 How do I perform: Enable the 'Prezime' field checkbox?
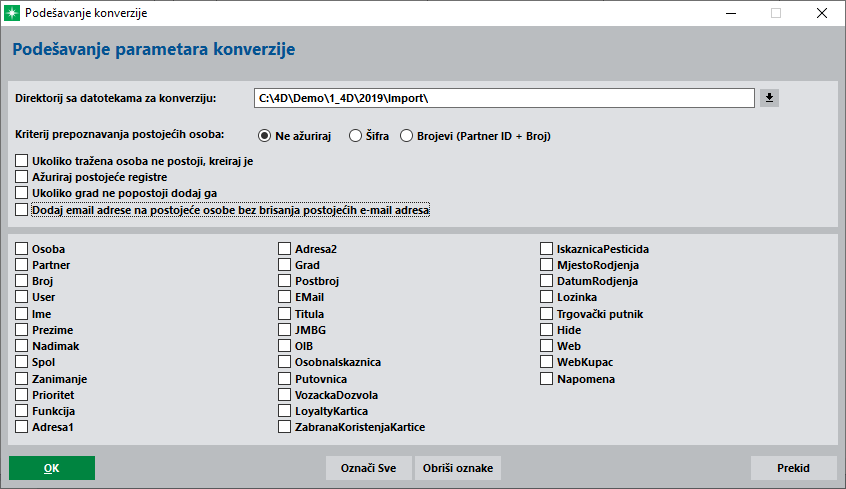[22, 330]
